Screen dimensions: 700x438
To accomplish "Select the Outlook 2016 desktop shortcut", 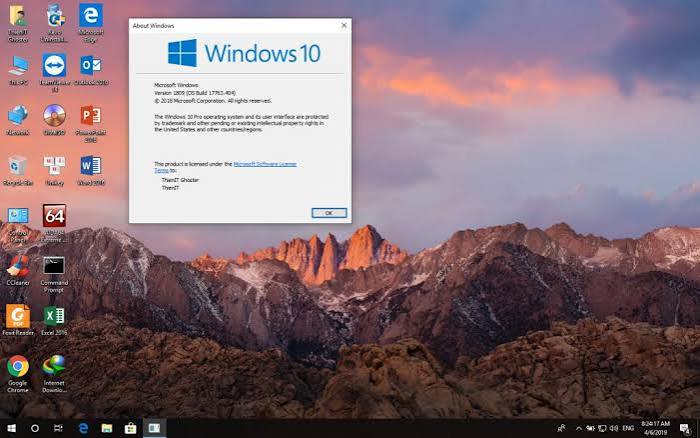I will [x=91, y=70].
